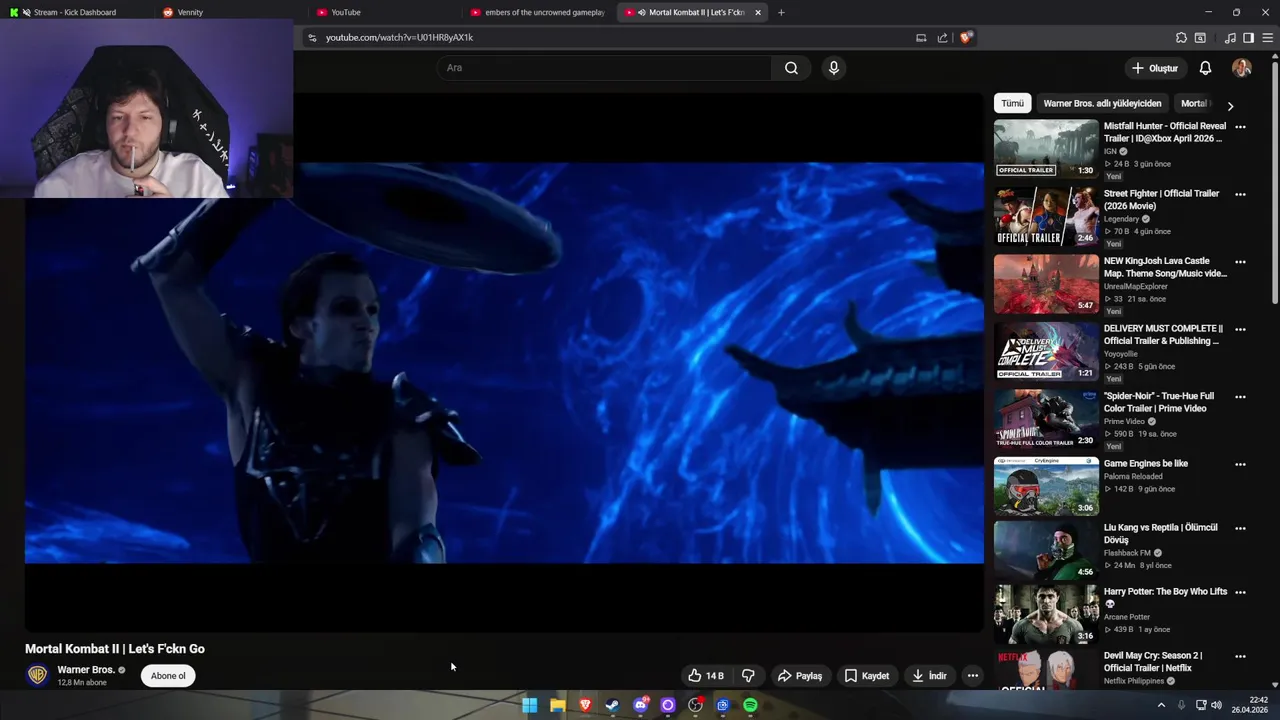This screenshot has height=720, width=1280.
Task: Open Brave hamburger main menu
Action: (1268, 38)
